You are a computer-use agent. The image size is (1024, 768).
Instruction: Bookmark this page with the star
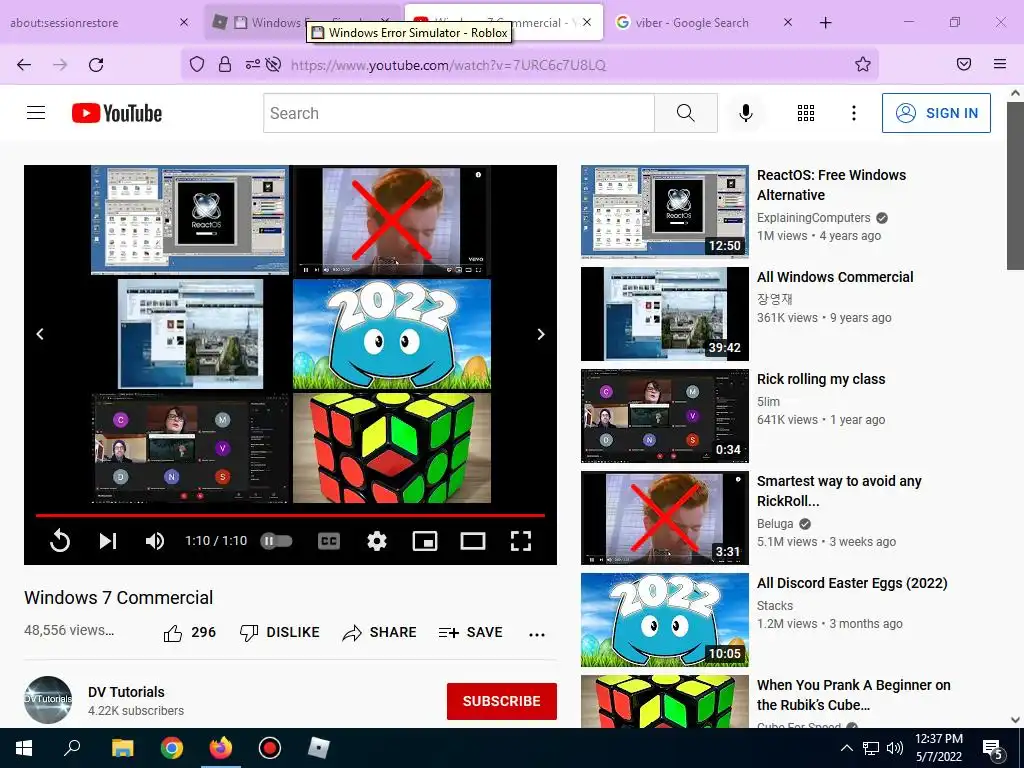tap(863, 64)
